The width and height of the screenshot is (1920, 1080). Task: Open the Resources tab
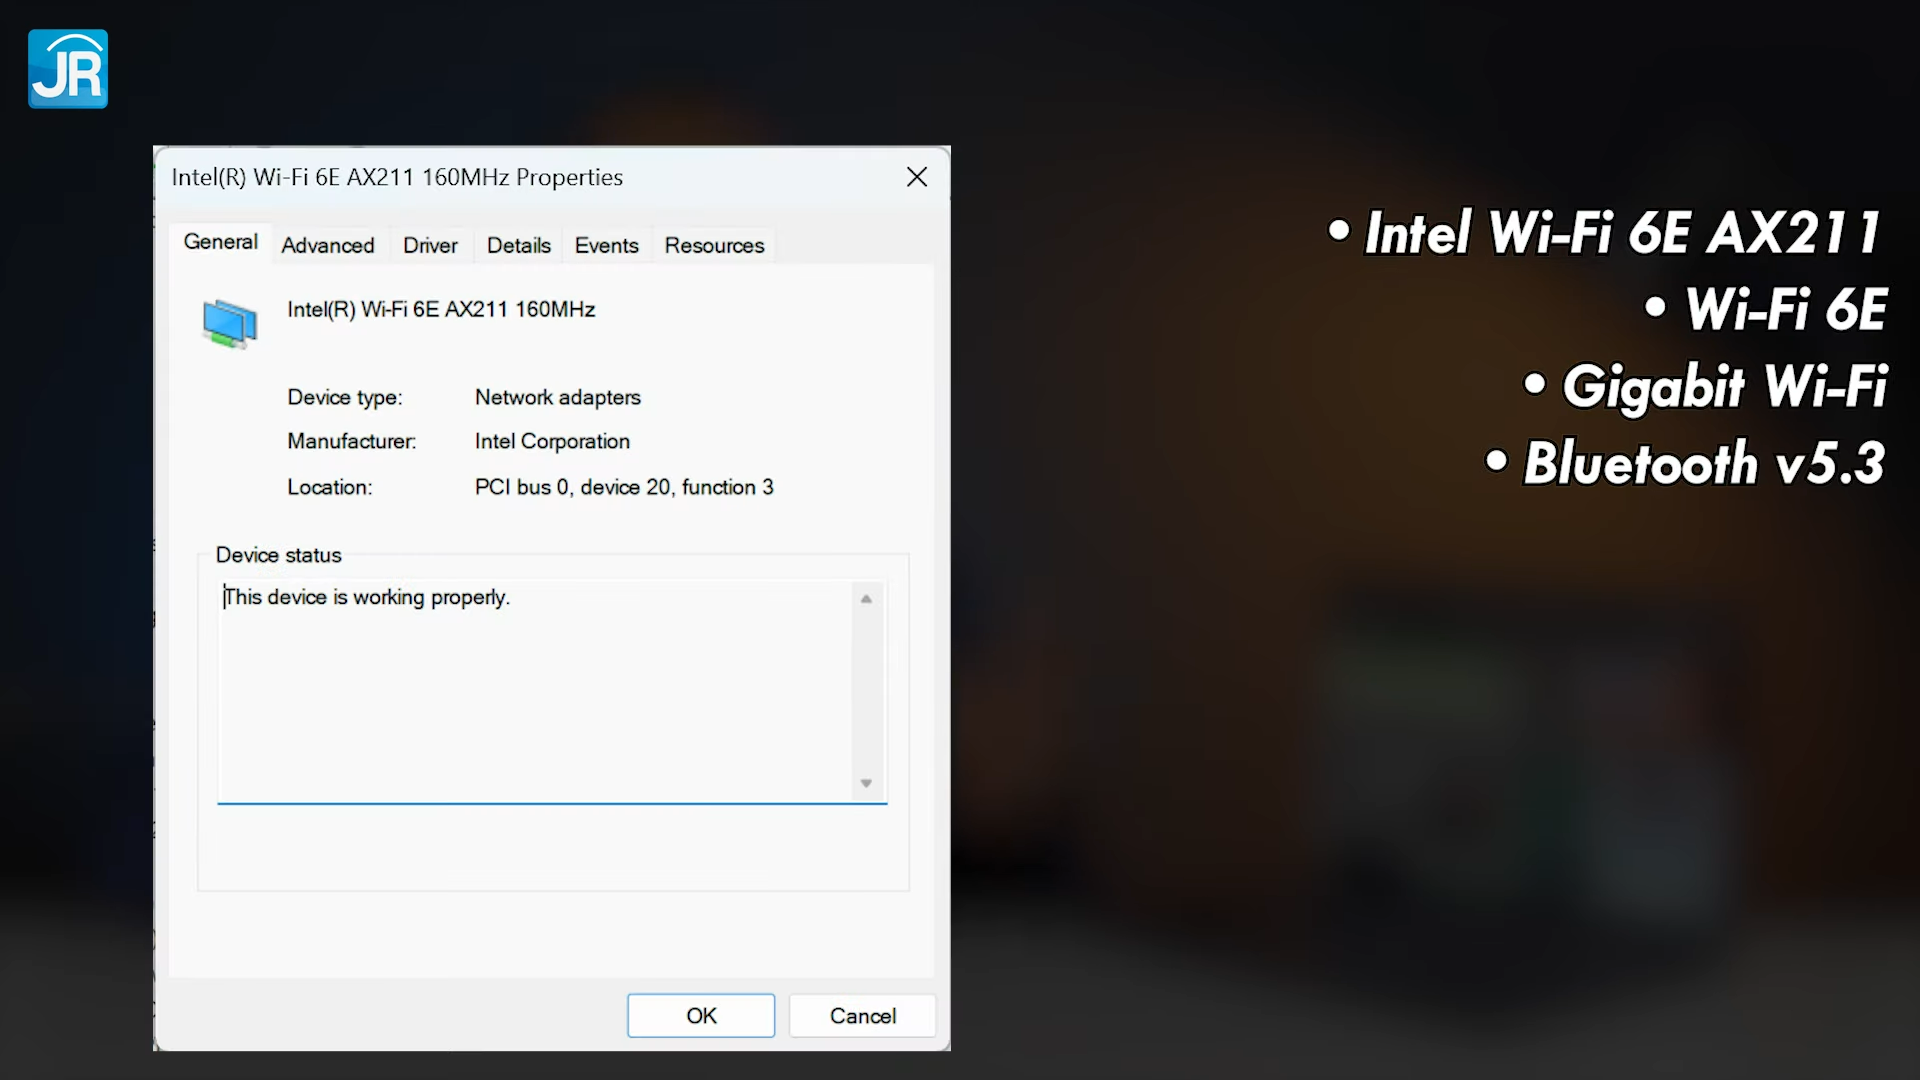(x=713, y=245)
